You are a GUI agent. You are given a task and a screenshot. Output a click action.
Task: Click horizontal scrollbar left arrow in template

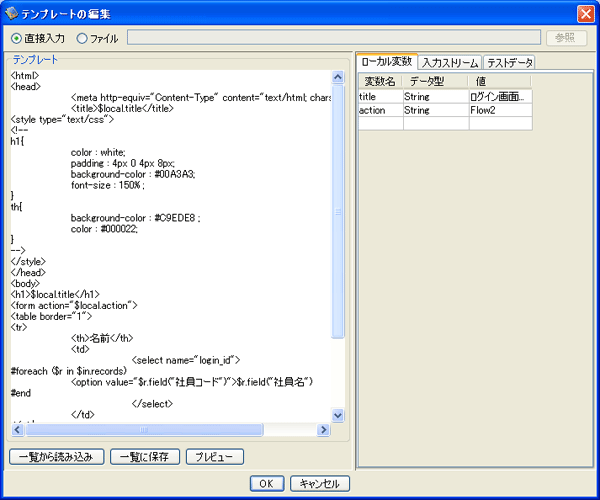16,430
